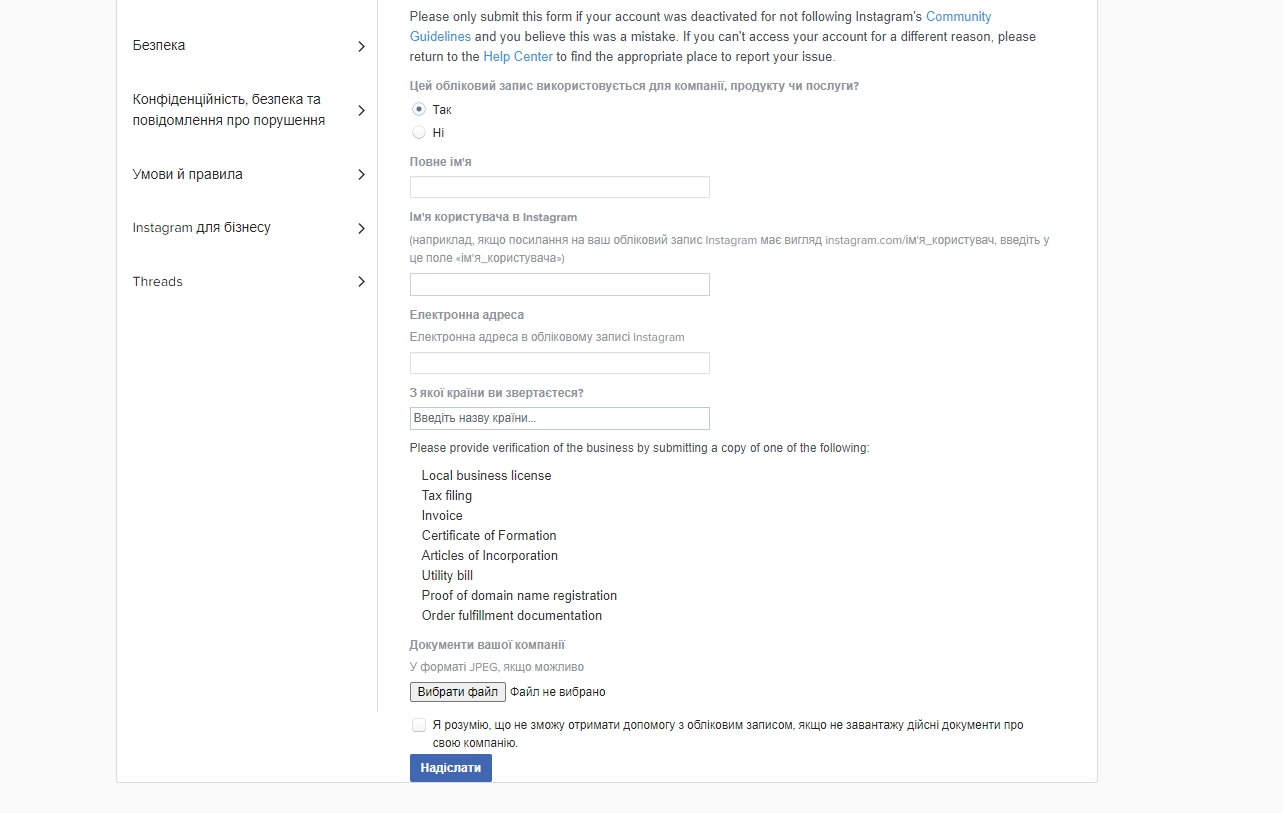
Task: Select the Так radio button
Action: pos(419,109)
